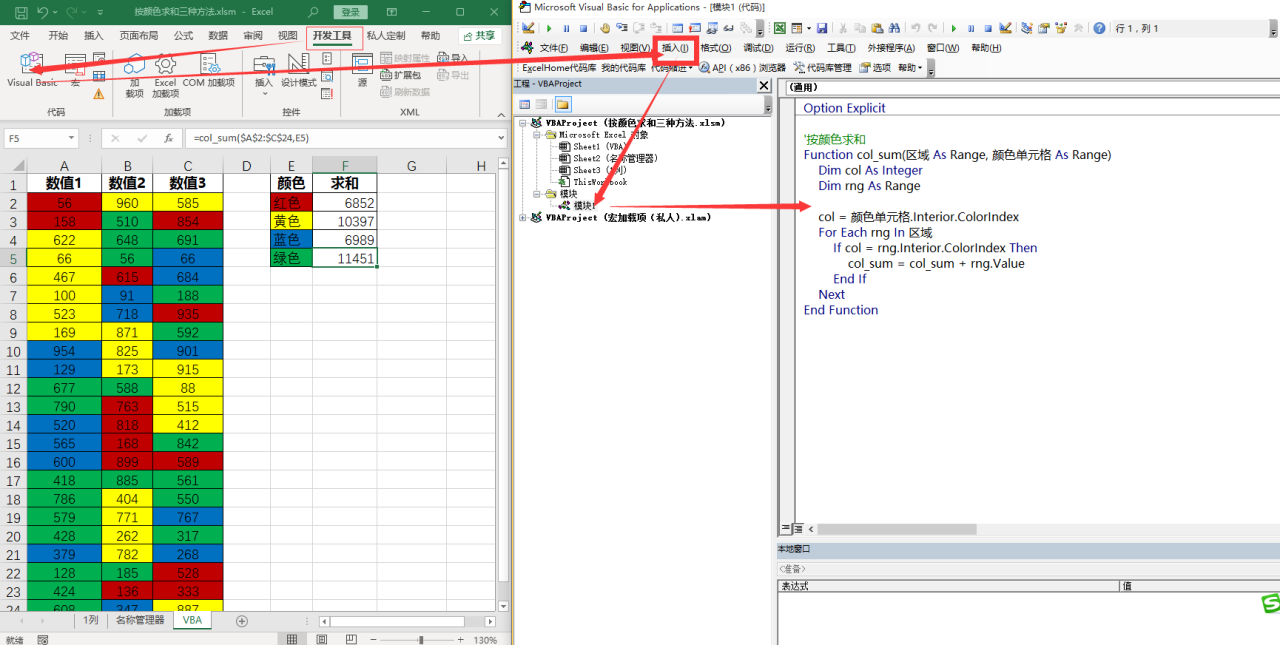The image size is (1280, 645).
Task: Click the insert function fx button
Action: pyautogui.click(x=168, y=138)
